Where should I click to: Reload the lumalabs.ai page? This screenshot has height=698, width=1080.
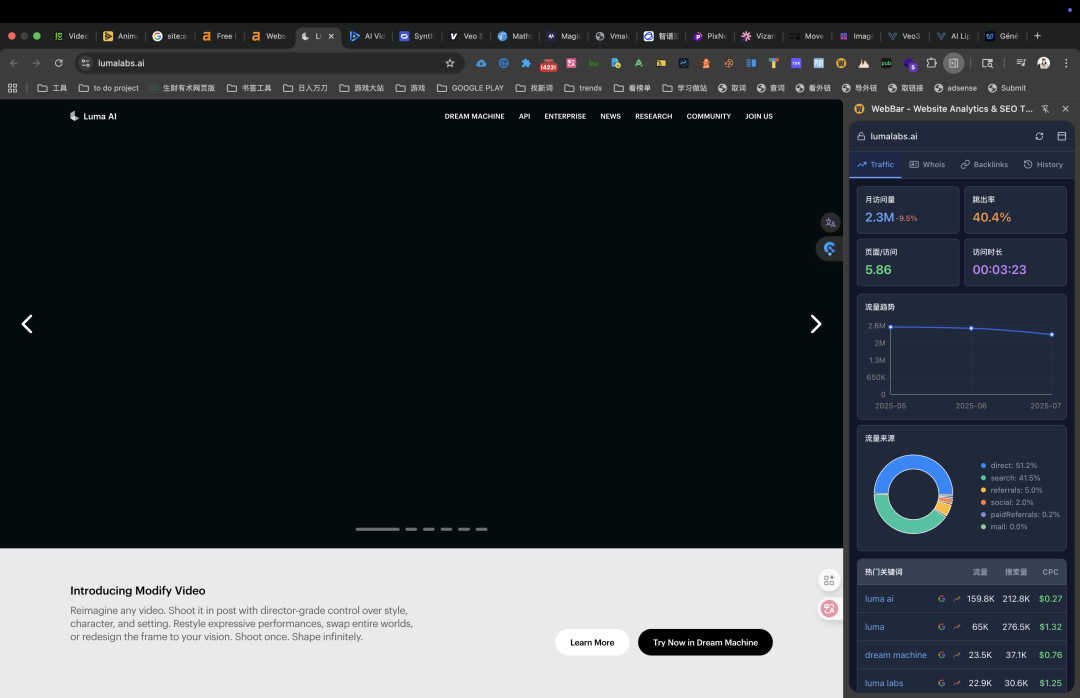59,63
